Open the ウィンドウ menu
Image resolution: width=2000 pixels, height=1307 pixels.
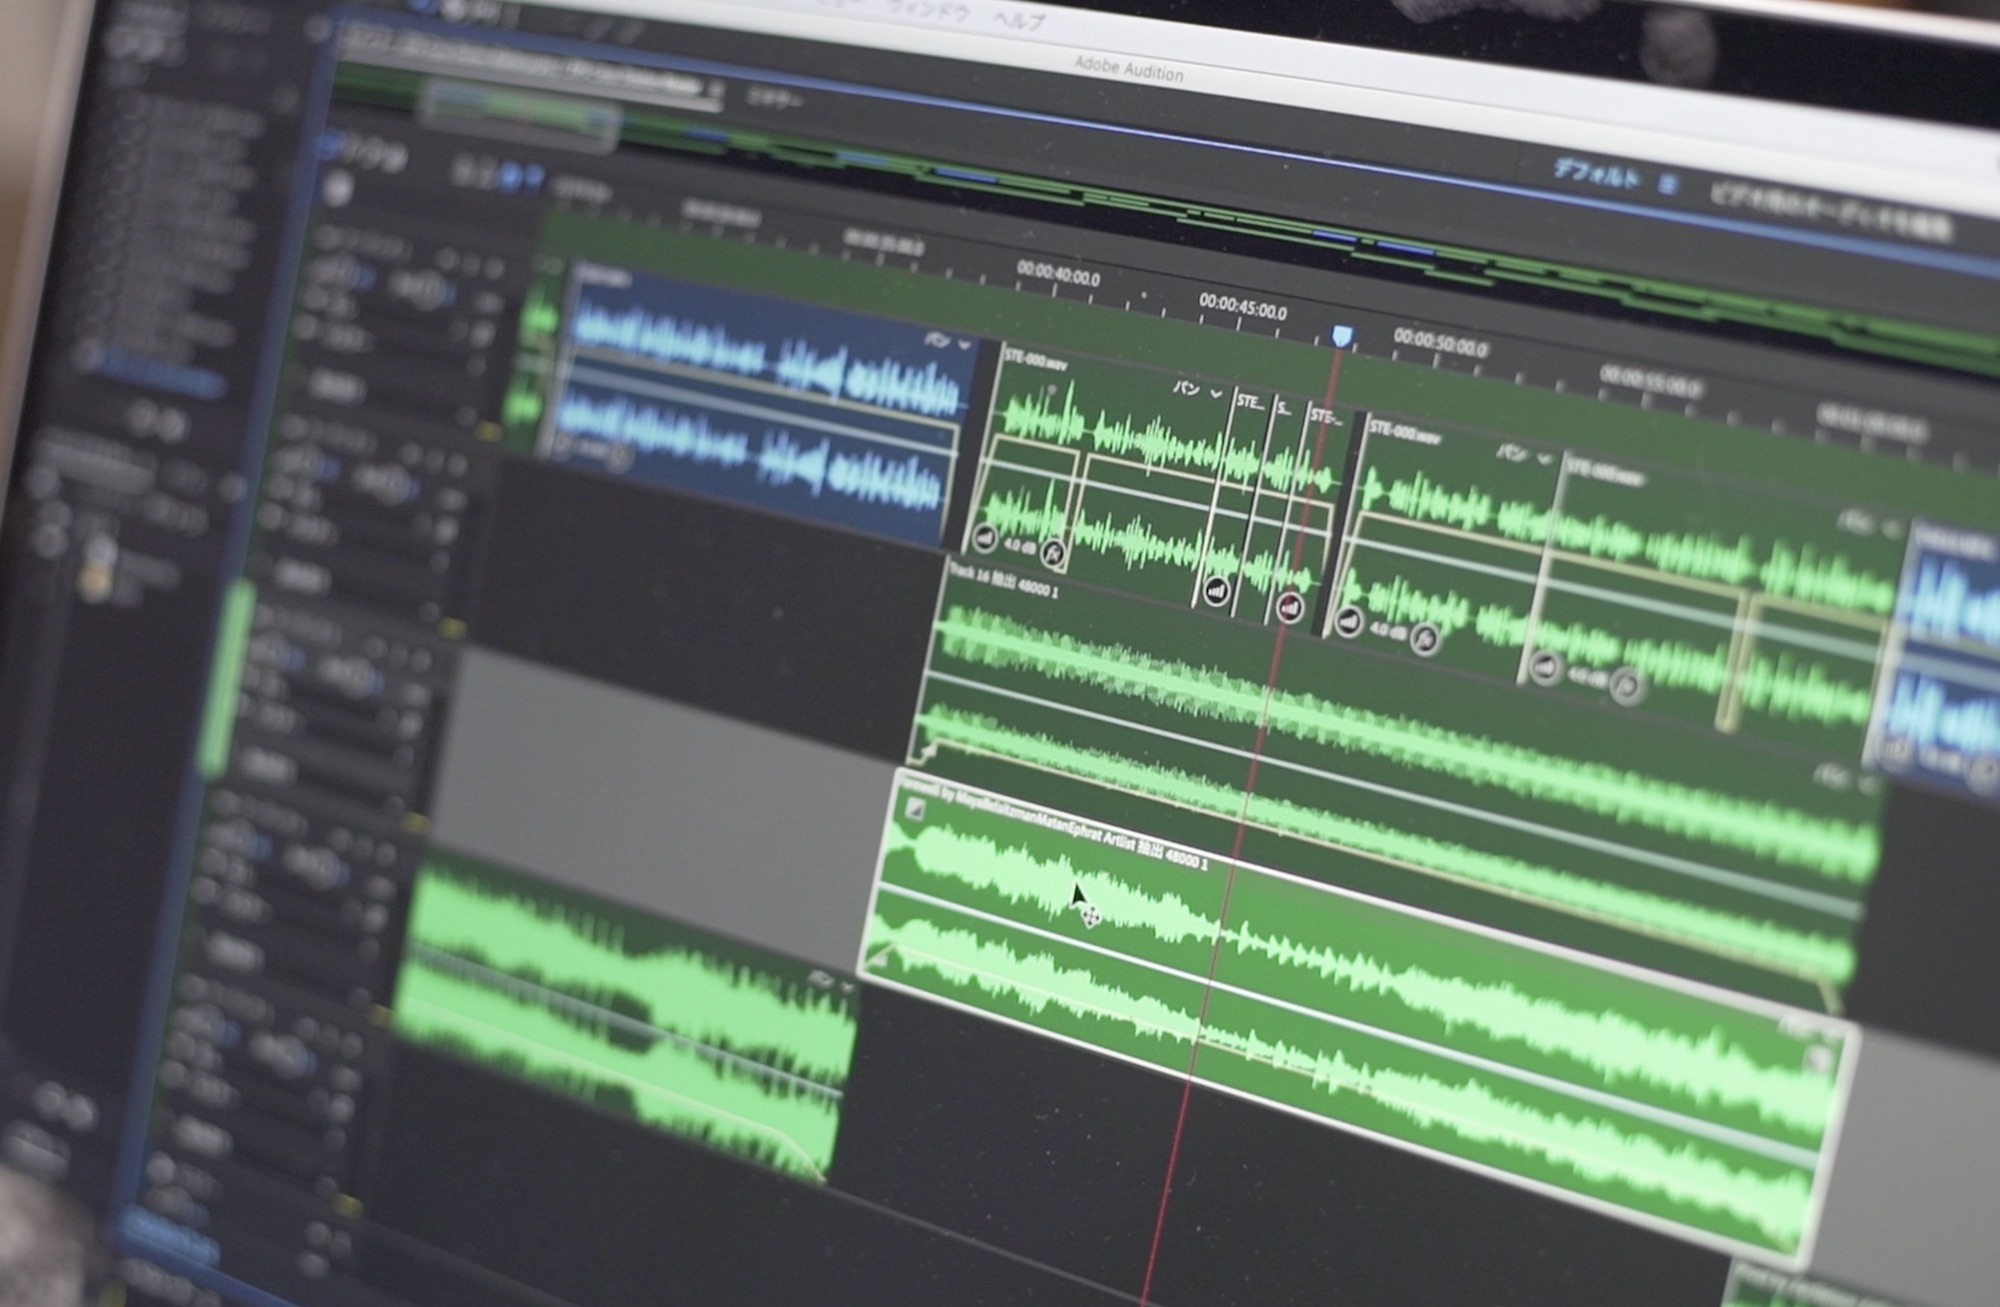point(927,12)
